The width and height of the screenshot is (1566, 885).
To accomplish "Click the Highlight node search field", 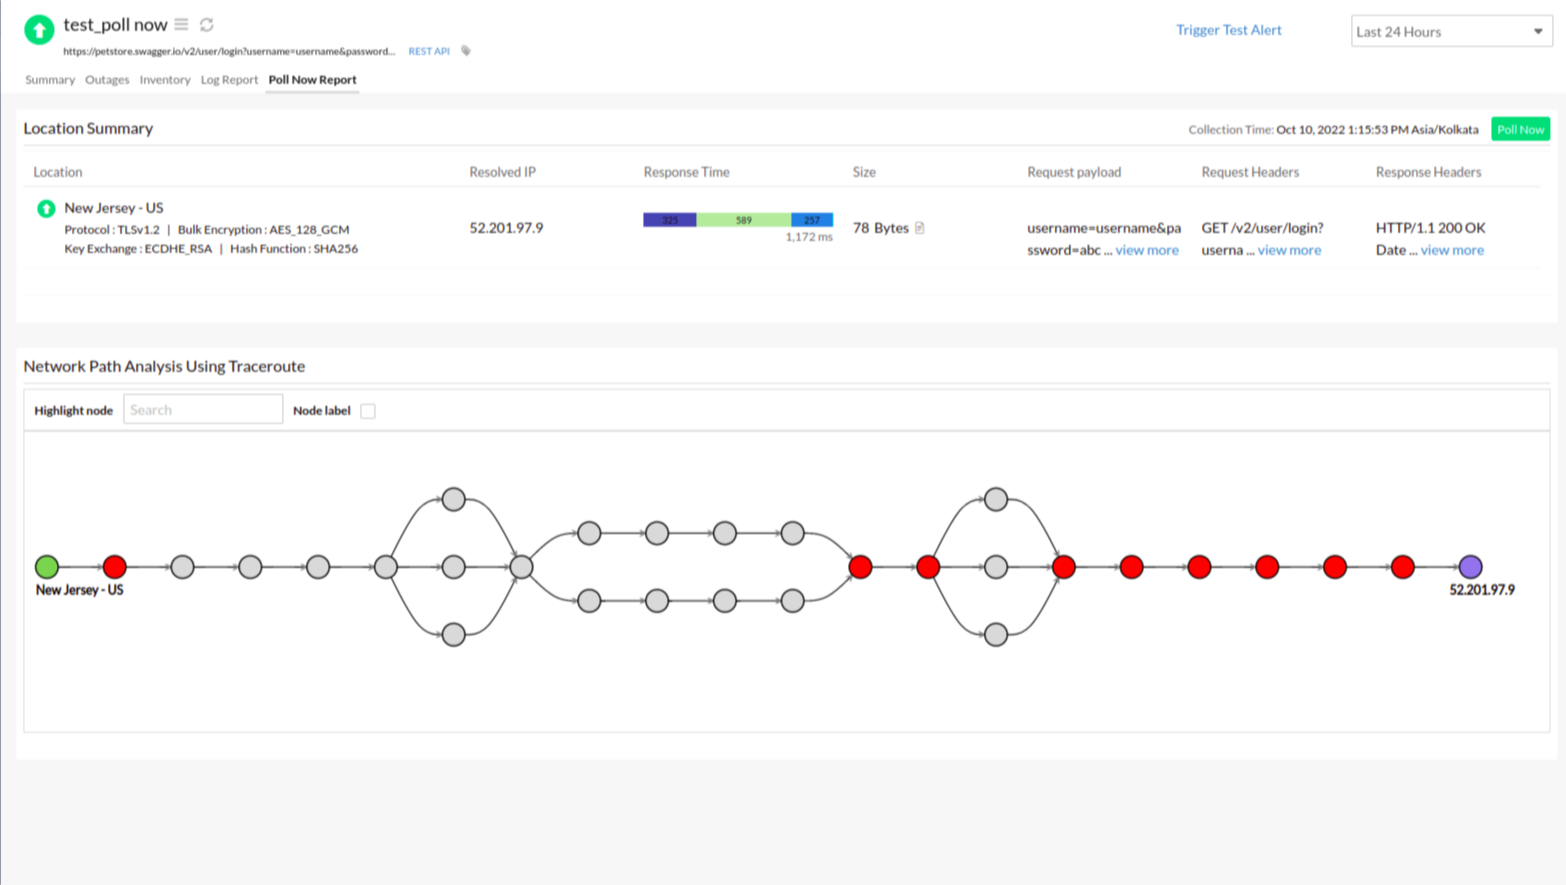I will pyautogui.click(x=203, y=410).
